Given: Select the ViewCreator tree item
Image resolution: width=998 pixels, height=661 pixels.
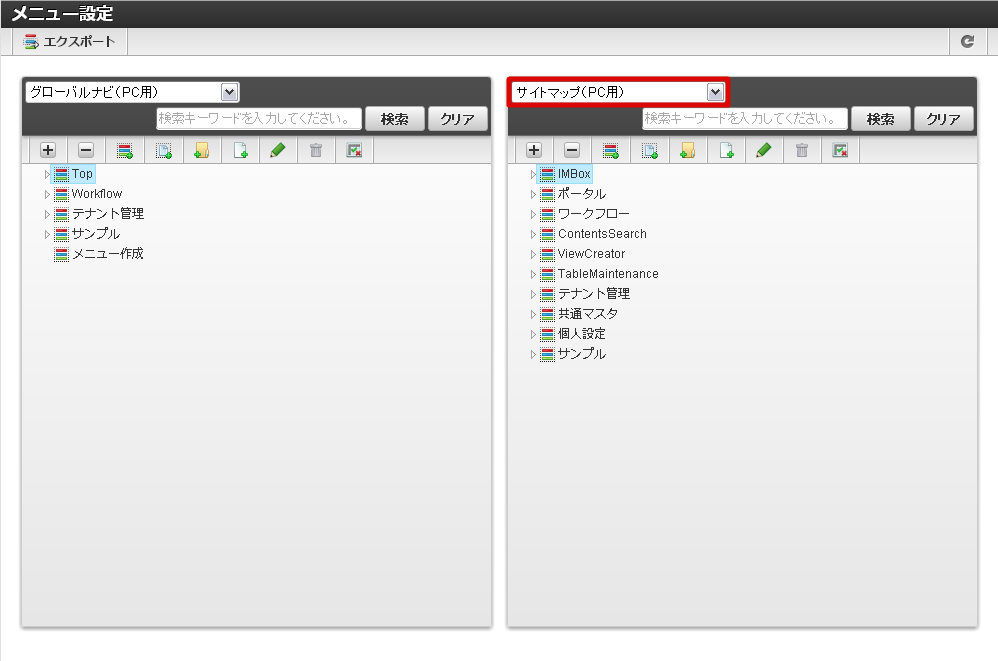Looking at the screenshot, I should click(591, 254).
